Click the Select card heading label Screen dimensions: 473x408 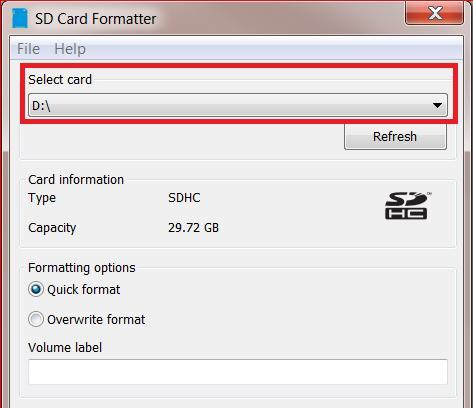coord(60,80)
